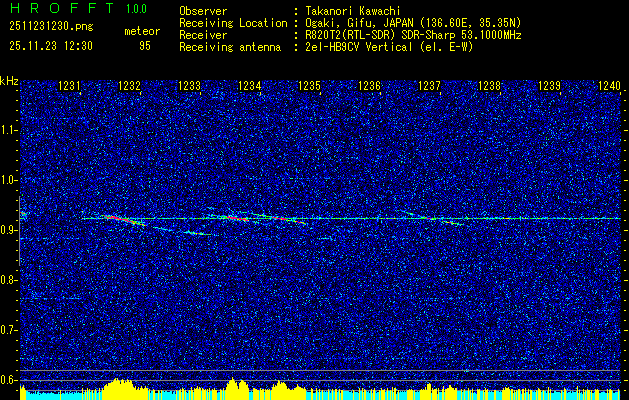Click the meteor count value 95
629x400 pixels.
pos(145,46)
